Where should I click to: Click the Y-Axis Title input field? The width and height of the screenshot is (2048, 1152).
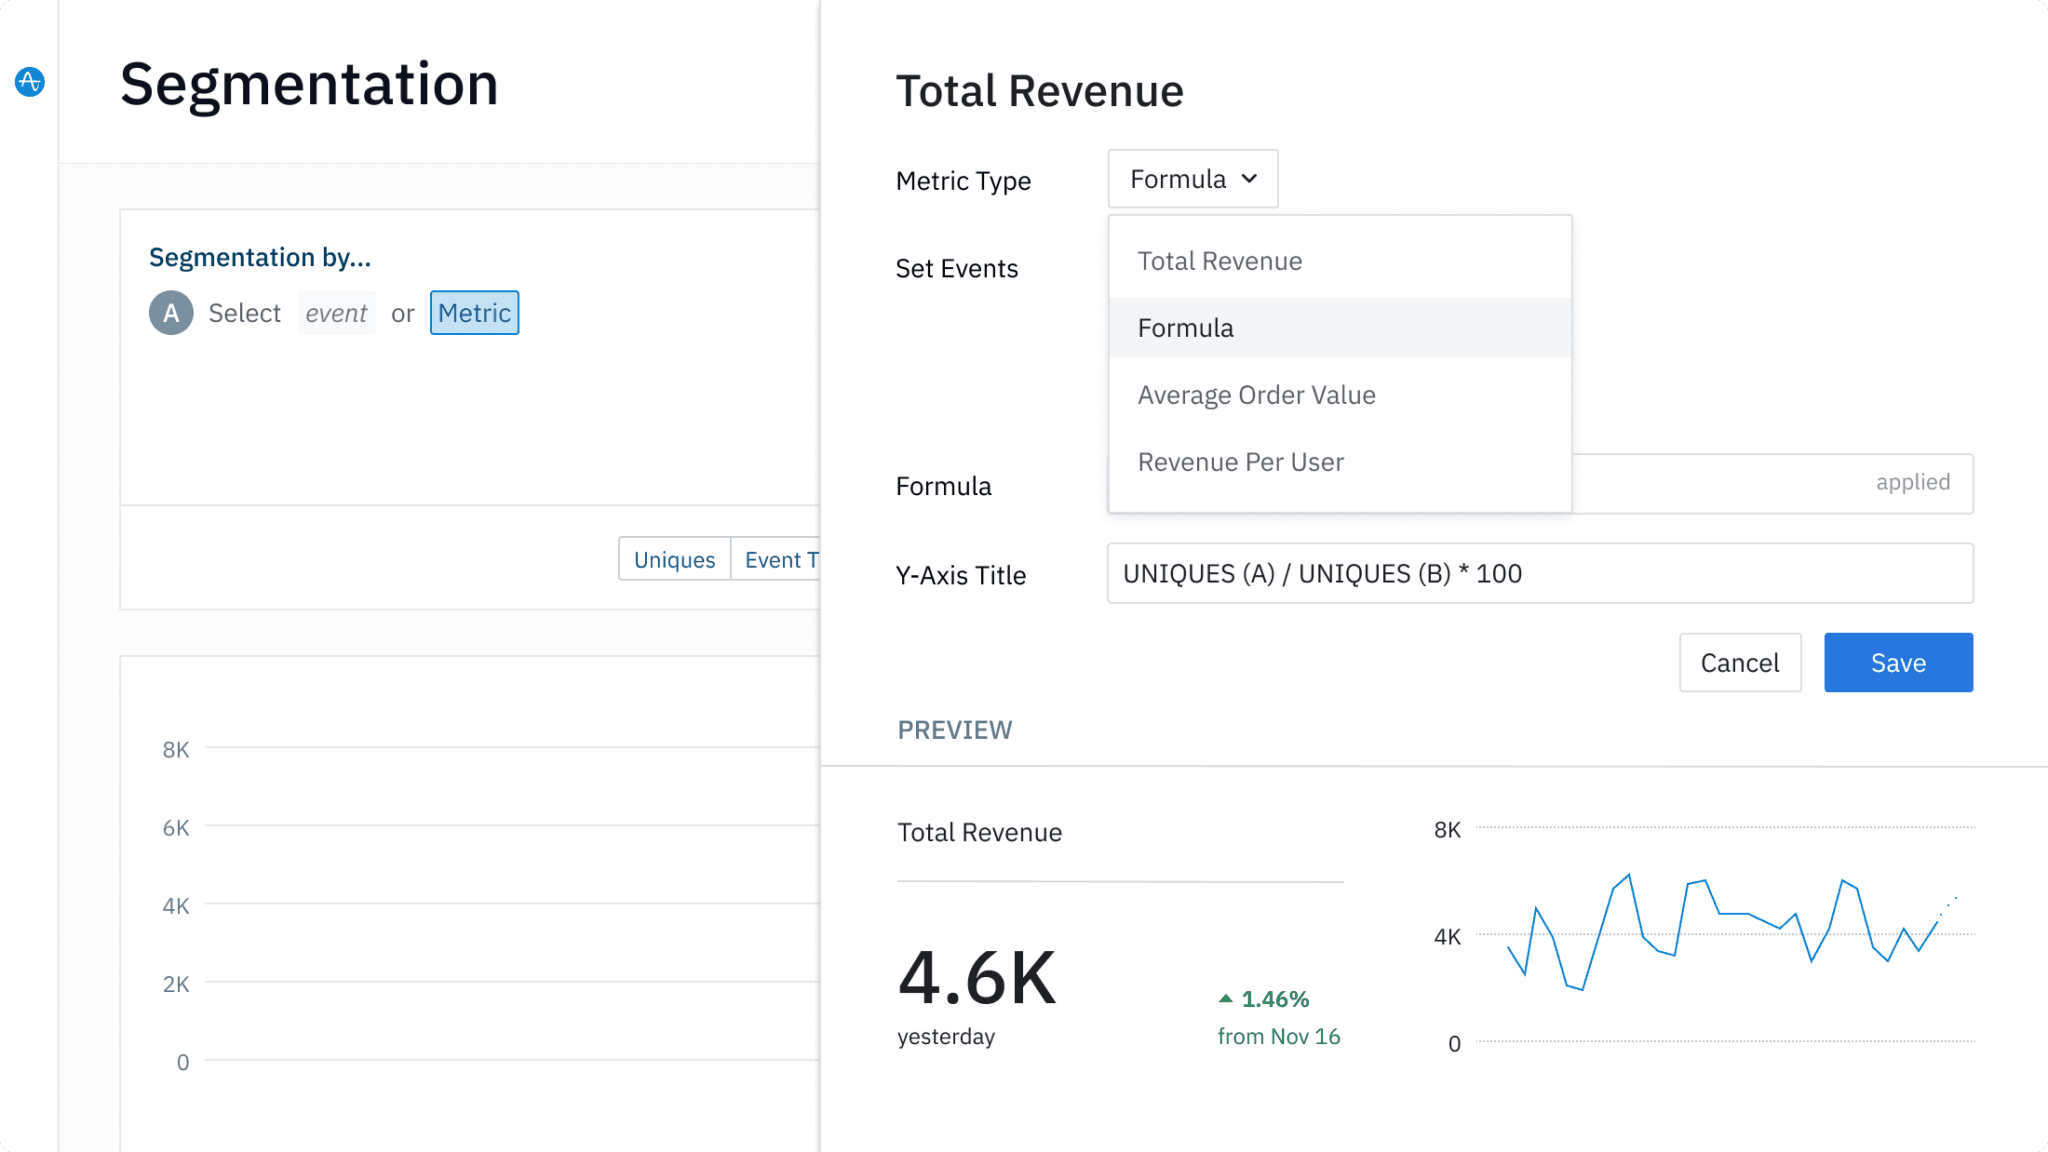[x=1539, y=573]
